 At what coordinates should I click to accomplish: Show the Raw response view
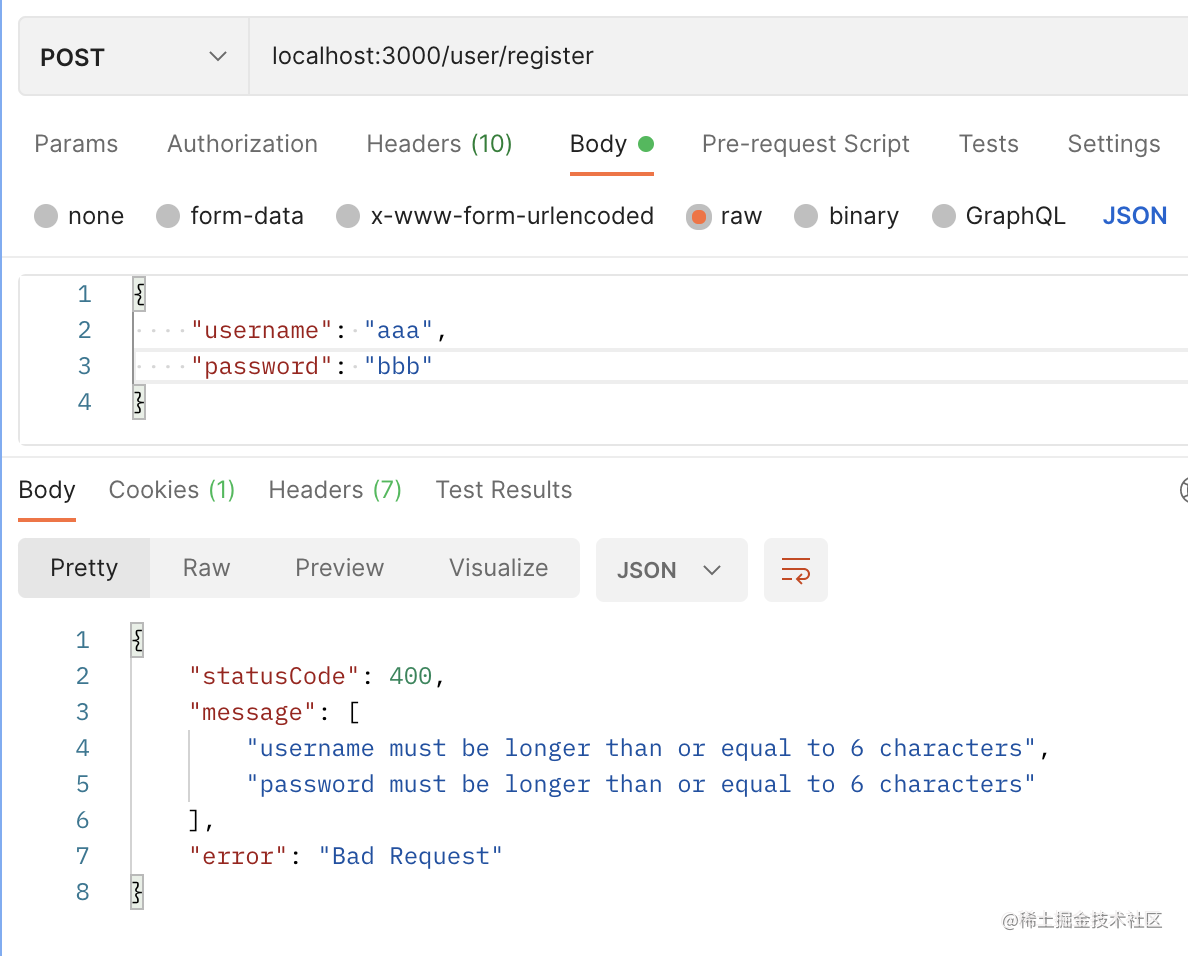pyautogui.click(x=206, y=568)
